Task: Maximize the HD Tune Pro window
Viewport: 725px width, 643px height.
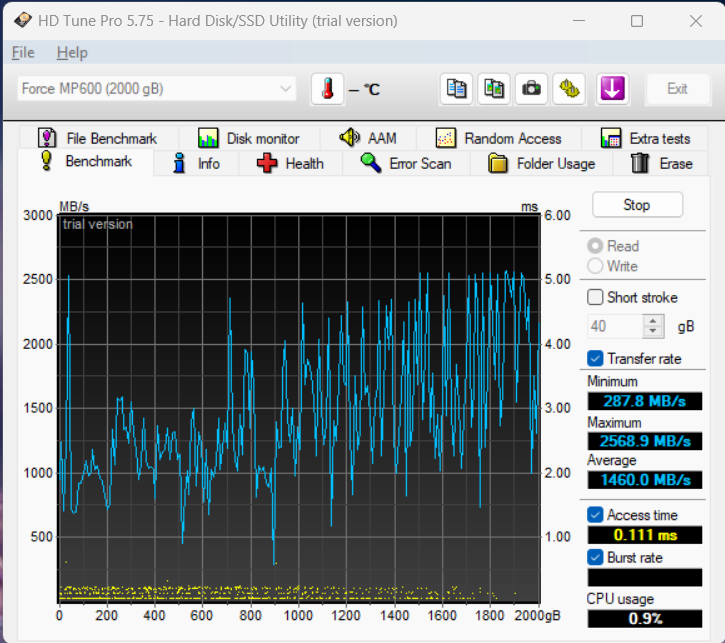Action: 637,21
